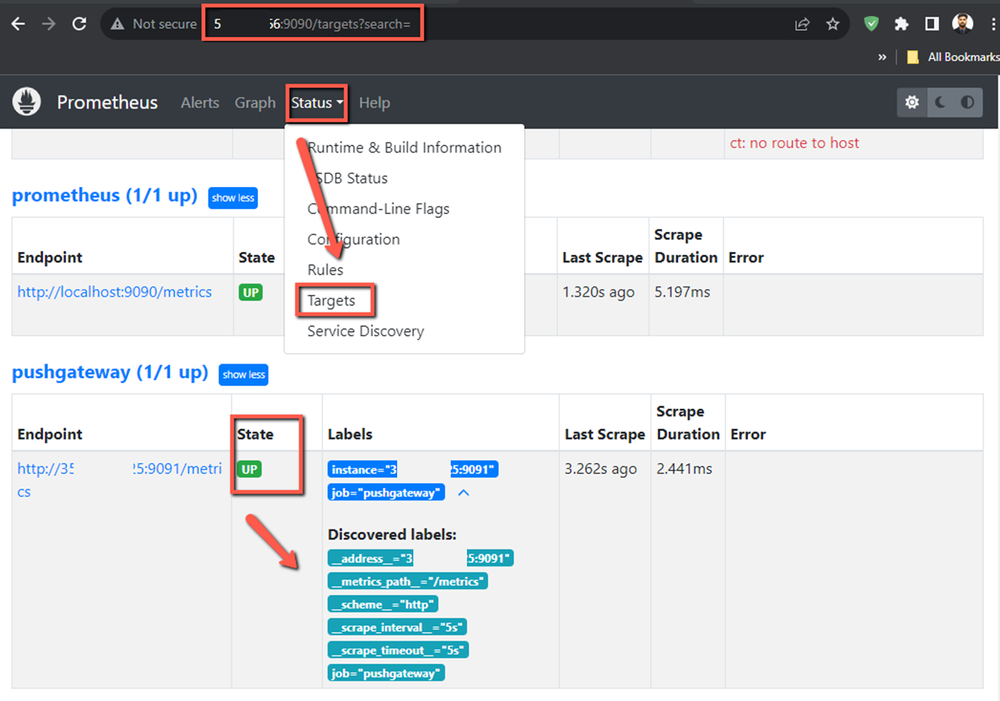The width and height of the screenshot is (1000, 701).
Task: Open the Chrome three-dot menu
Action: pos(993,23)
